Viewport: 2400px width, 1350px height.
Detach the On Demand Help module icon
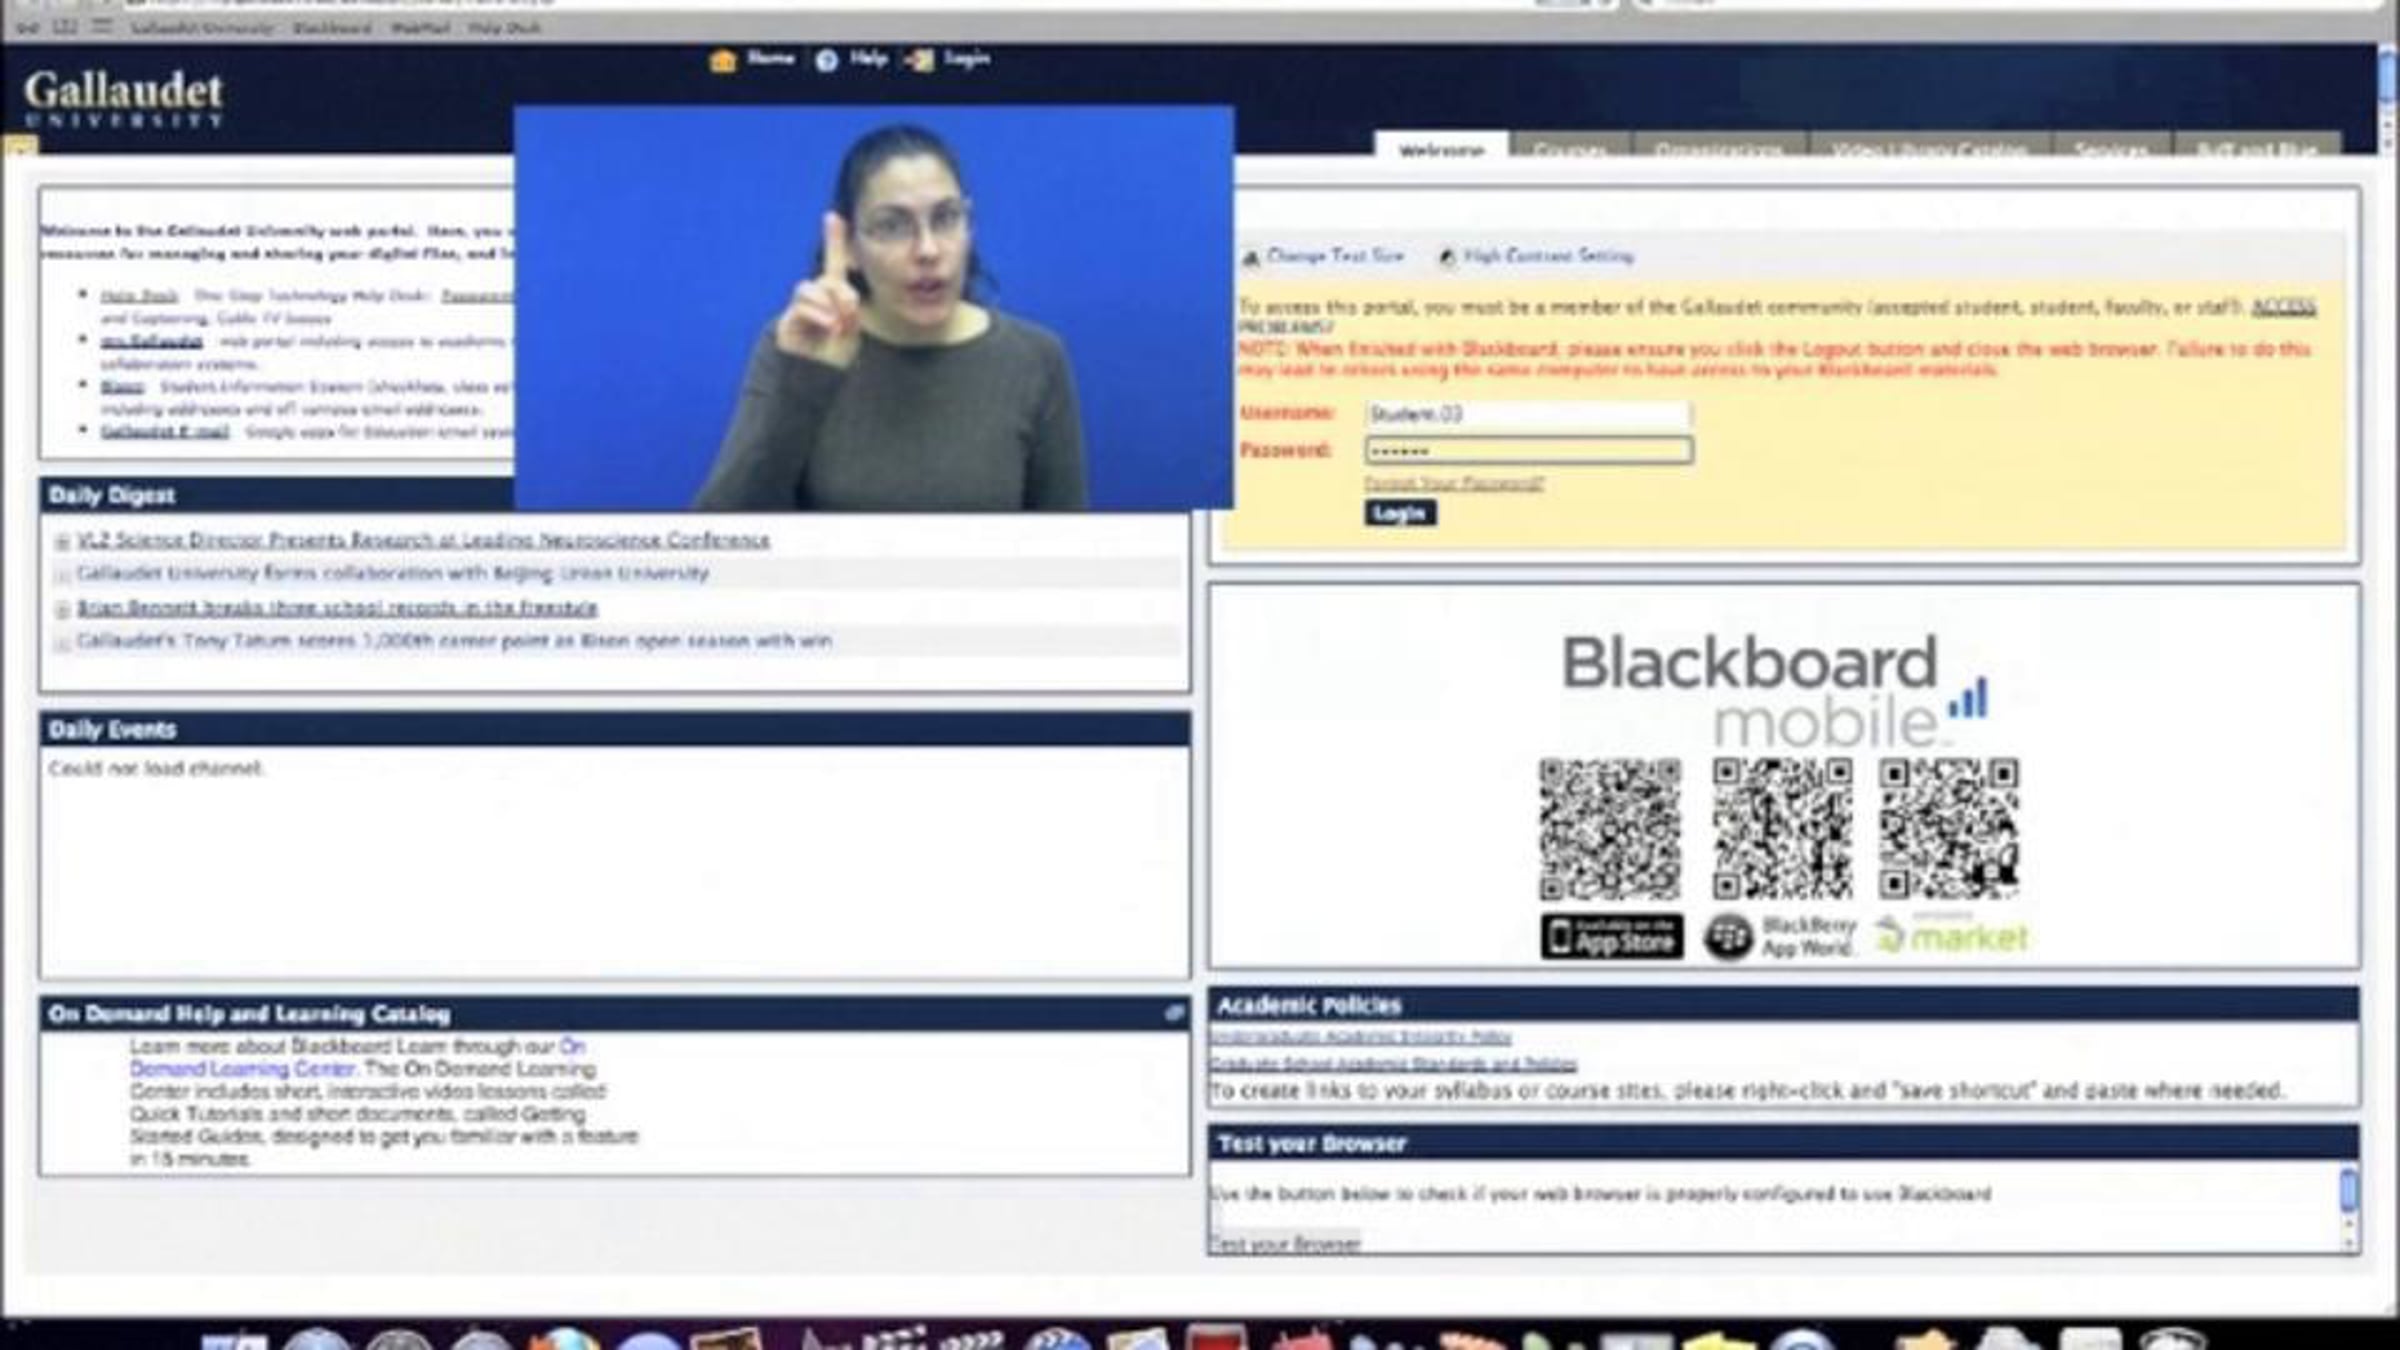(1174, 1014)
